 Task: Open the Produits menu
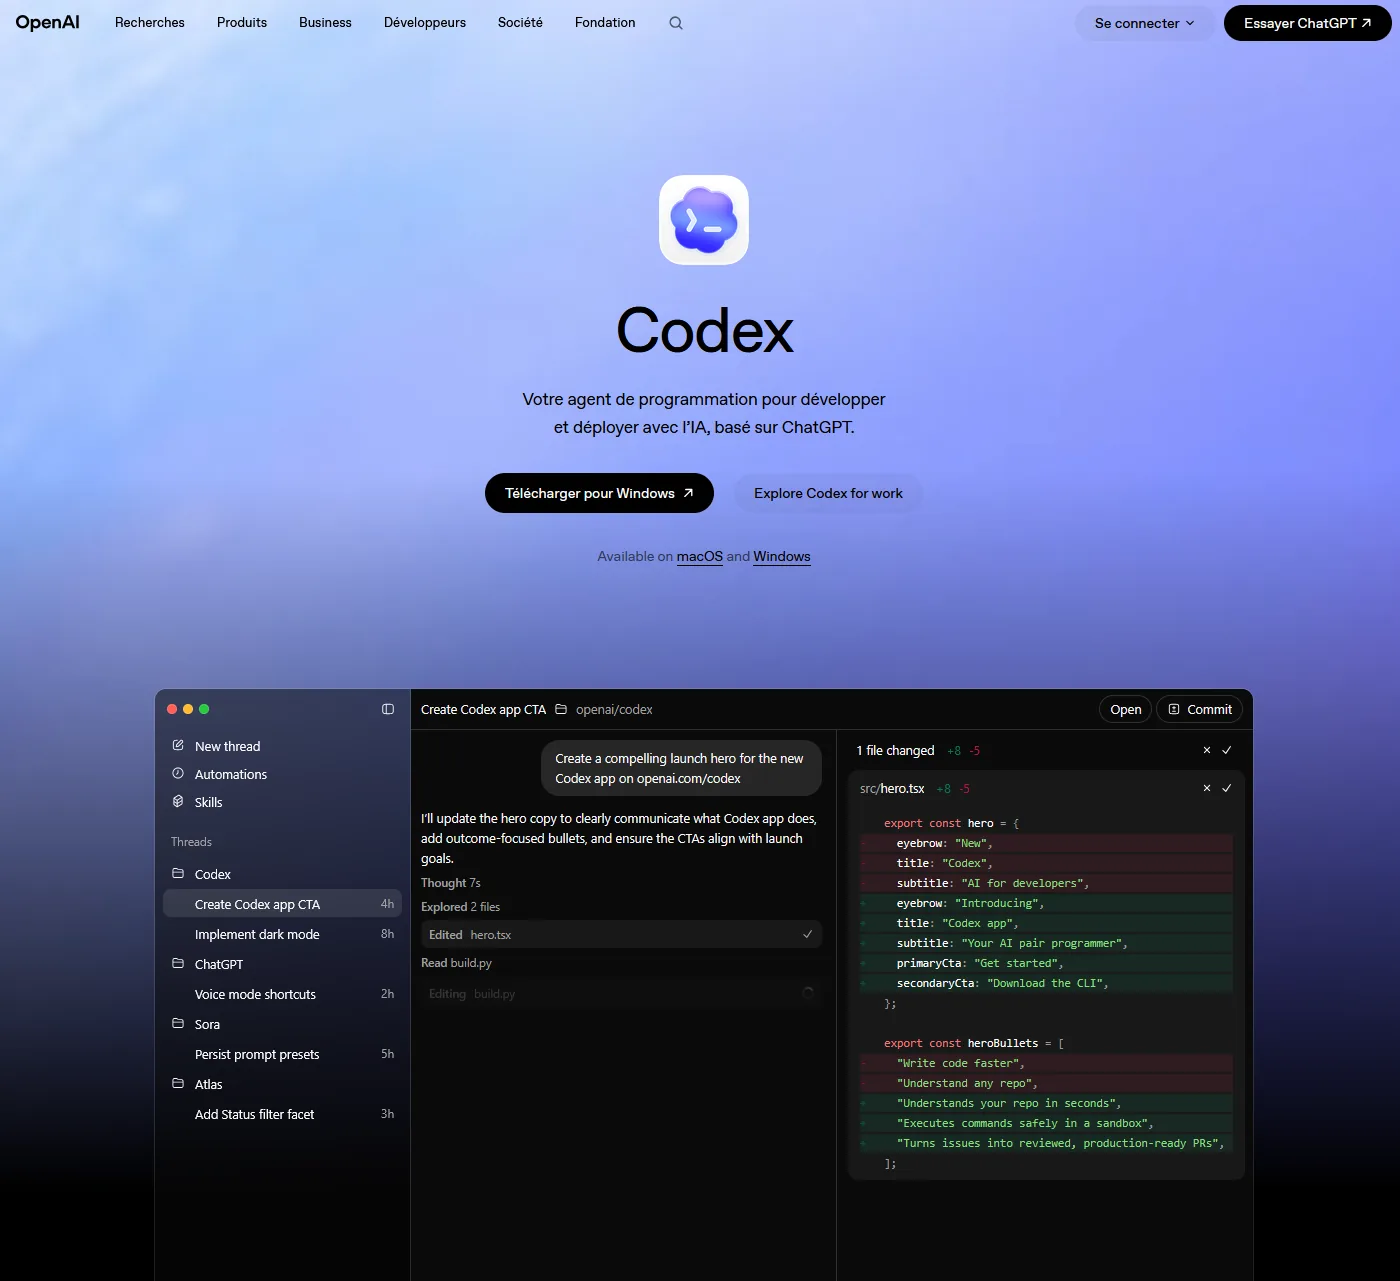pos(242,22)
